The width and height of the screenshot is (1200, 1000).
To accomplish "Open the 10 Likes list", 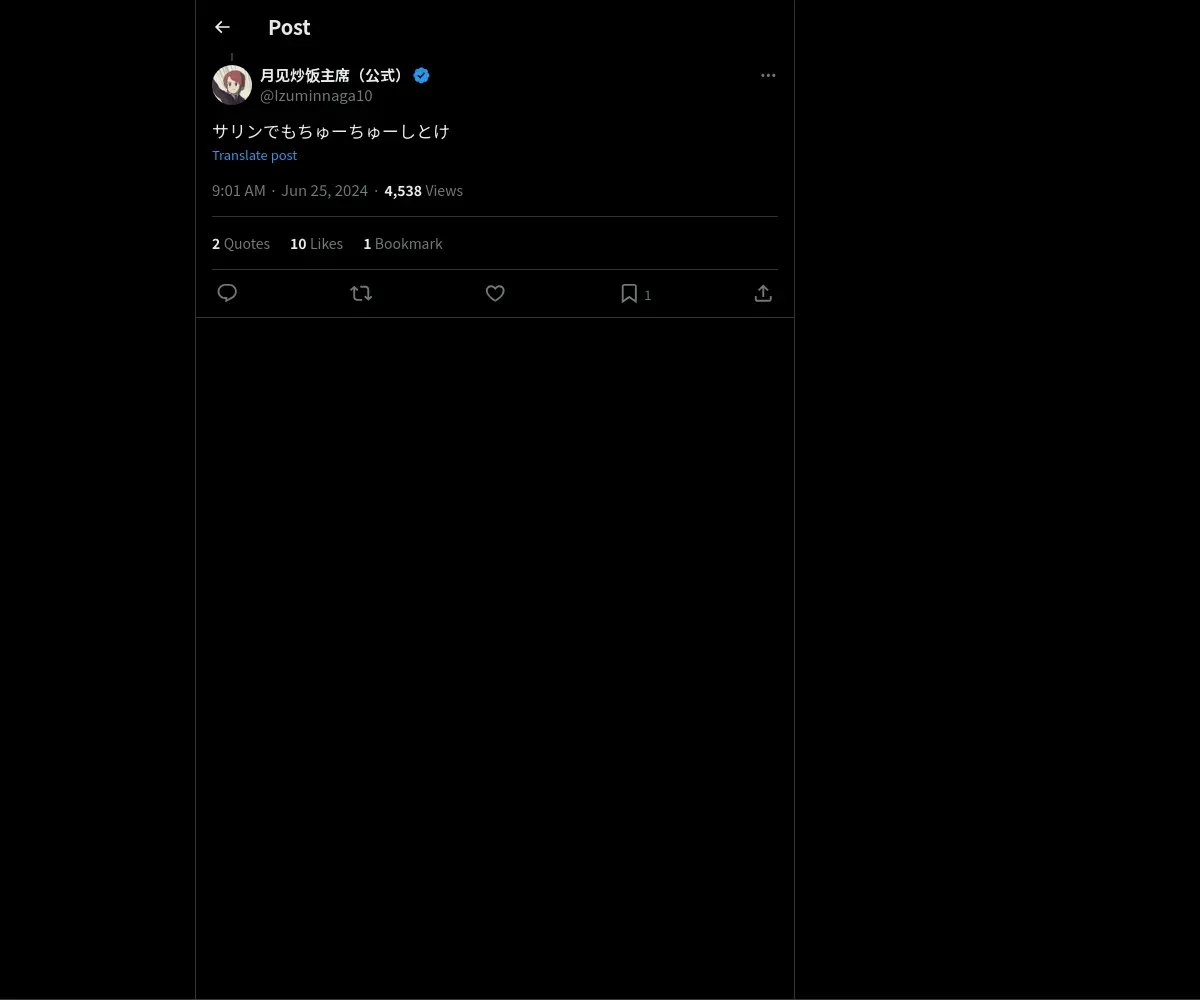I will coord(316,243).
